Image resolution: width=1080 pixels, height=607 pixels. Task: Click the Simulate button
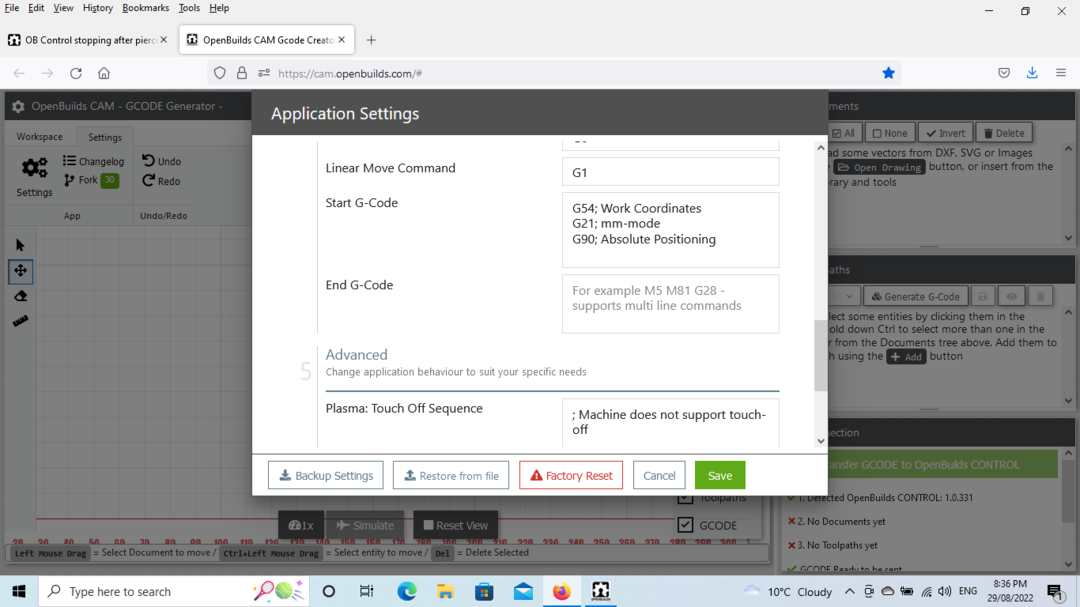[365, 525]
